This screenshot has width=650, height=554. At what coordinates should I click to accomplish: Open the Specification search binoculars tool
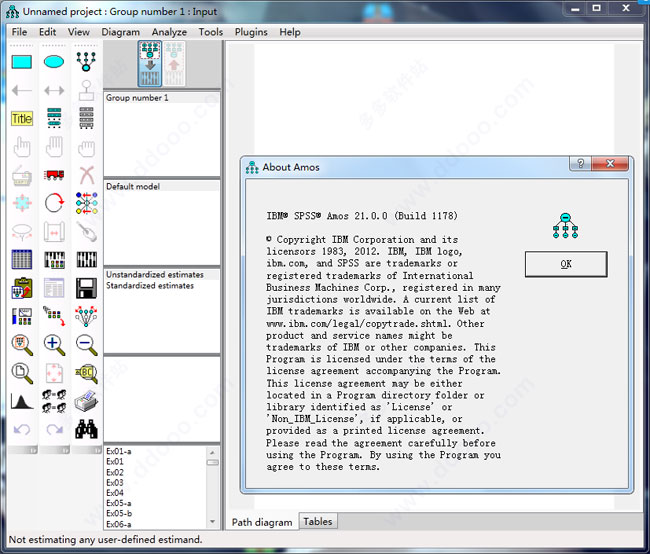(86, 429)
